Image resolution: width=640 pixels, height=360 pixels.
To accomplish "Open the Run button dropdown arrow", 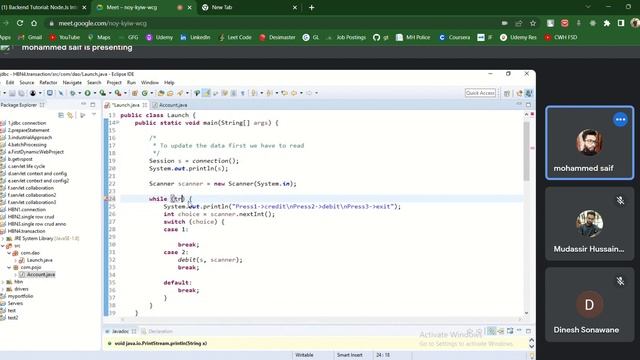I will pyautogui.click(x=95, y=93).
